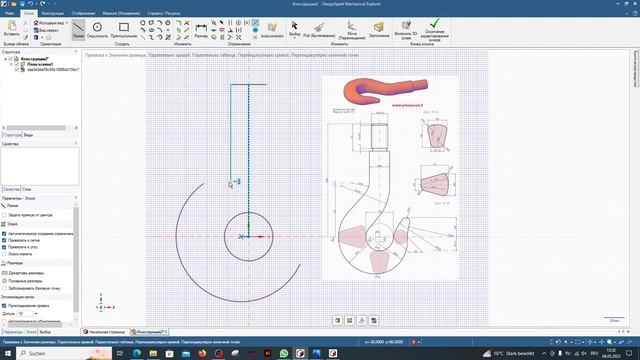Switch to the Начальная страница document tab

[x=104, y=332]
